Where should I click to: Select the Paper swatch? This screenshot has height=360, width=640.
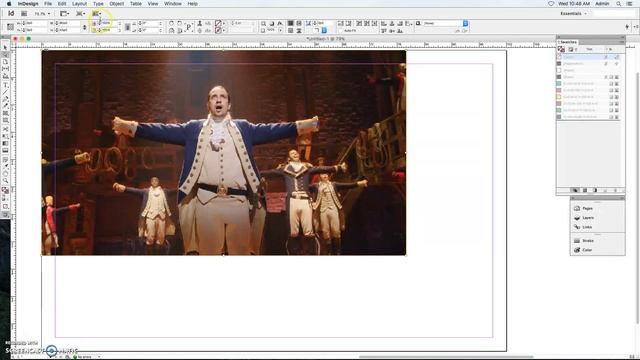pos(589,70)
